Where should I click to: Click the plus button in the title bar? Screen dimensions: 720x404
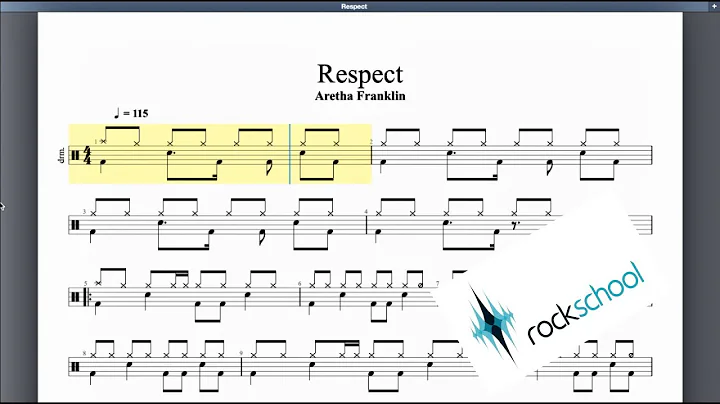pyautogui.click(x=714, y=6)
